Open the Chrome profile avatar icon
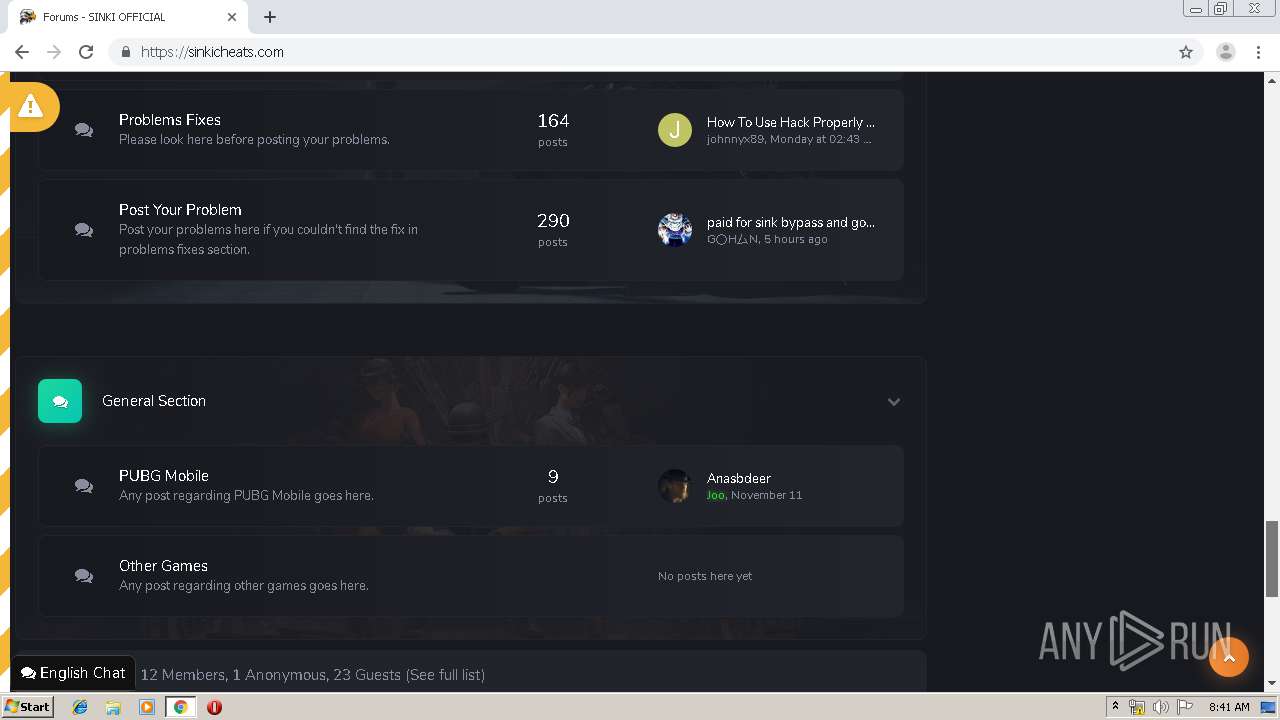The height and width of the screenshot is (720, 1280). [1225, 52]
